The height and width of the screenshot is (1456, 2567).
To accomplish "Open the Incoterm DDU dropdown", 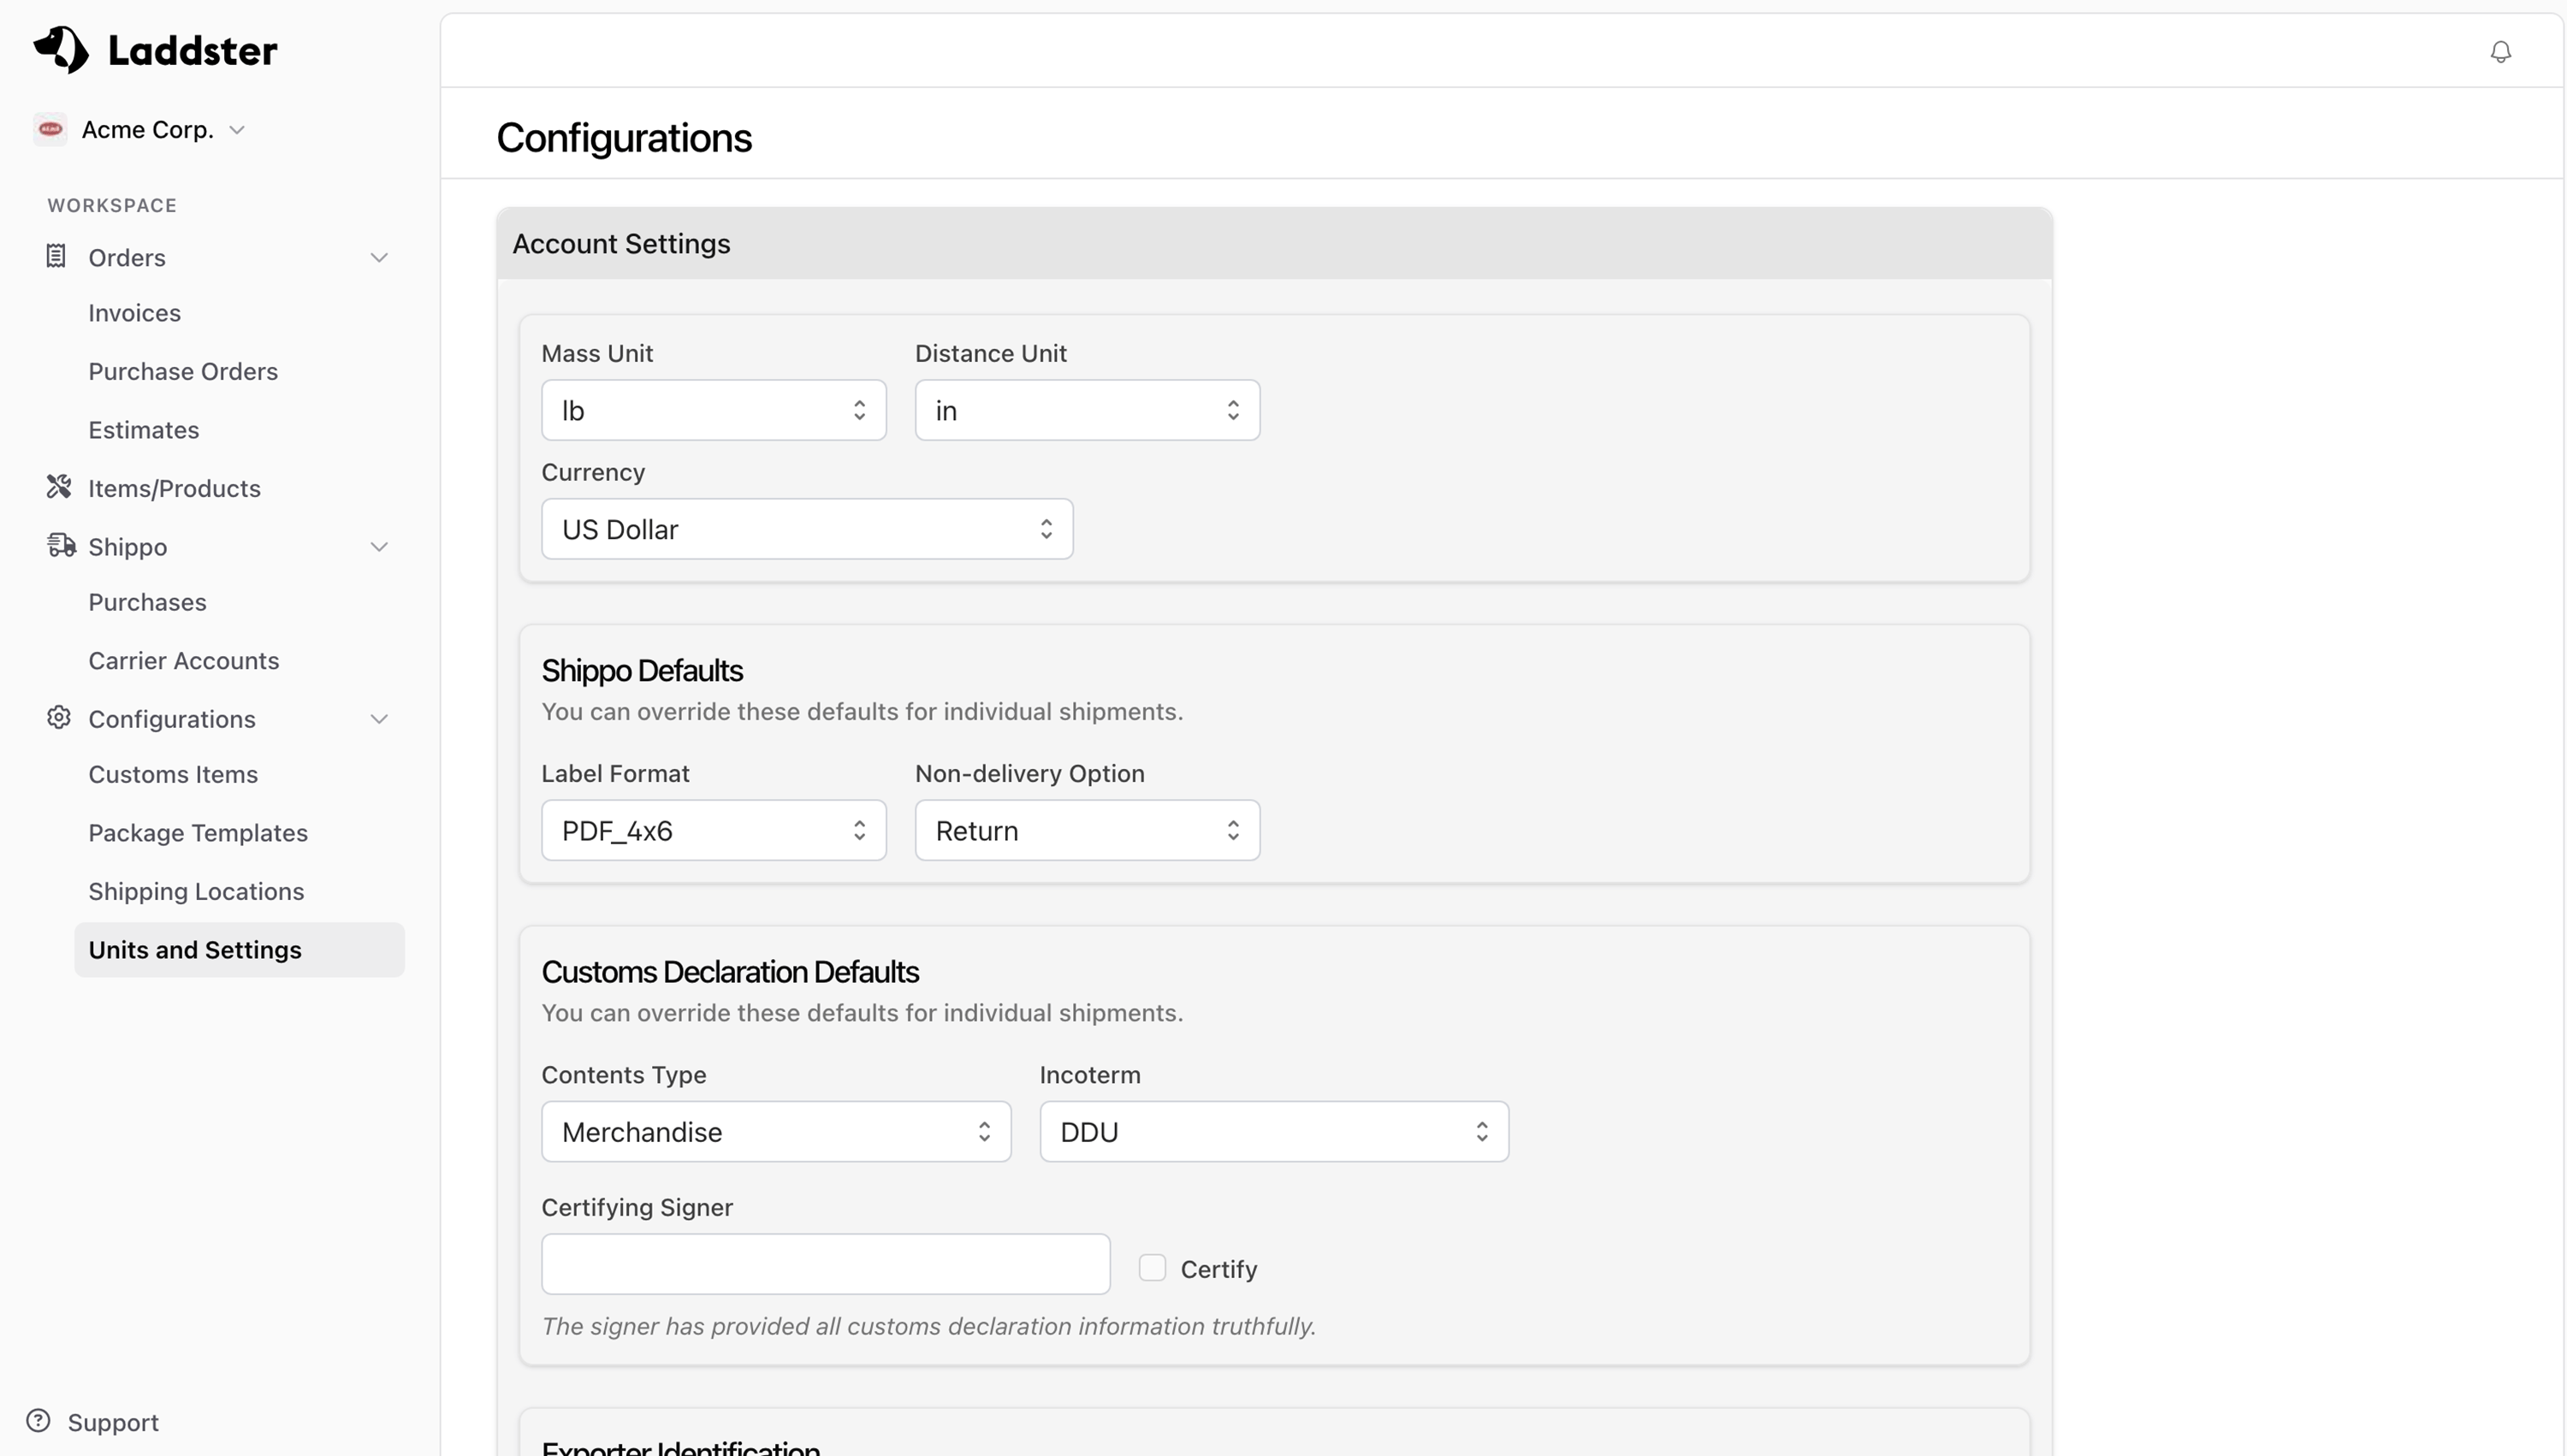I will (1273, 1132).
